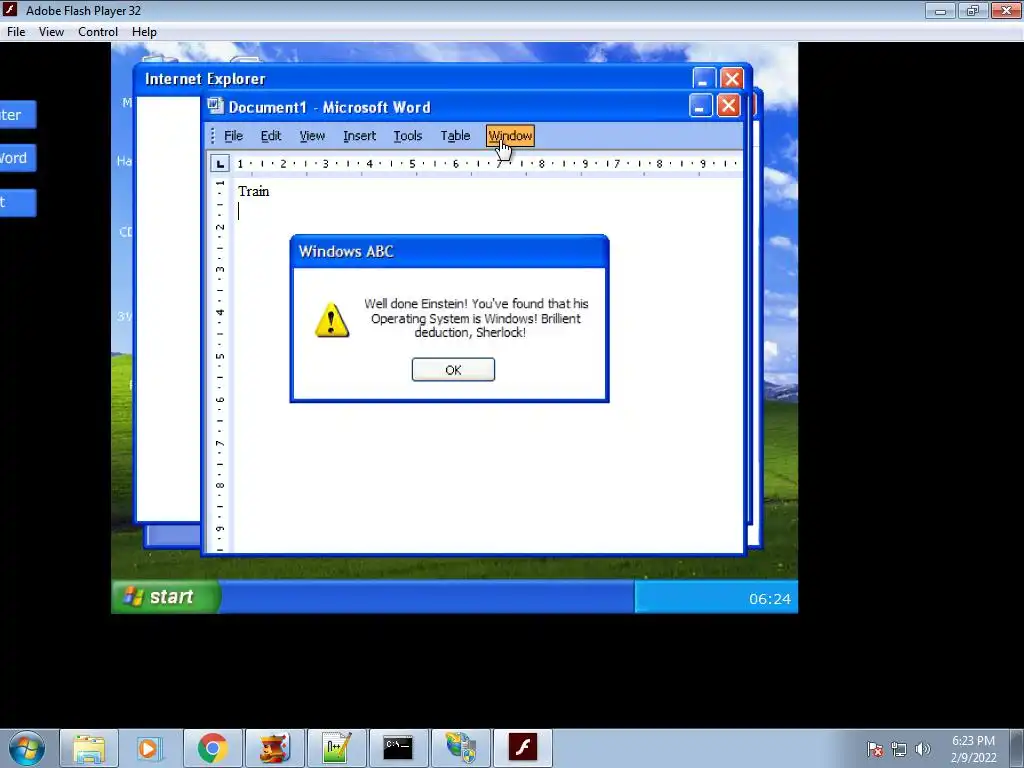Open Windows Media Player from the taskbar
The image size is (1024, 768).
coord(149,748)
